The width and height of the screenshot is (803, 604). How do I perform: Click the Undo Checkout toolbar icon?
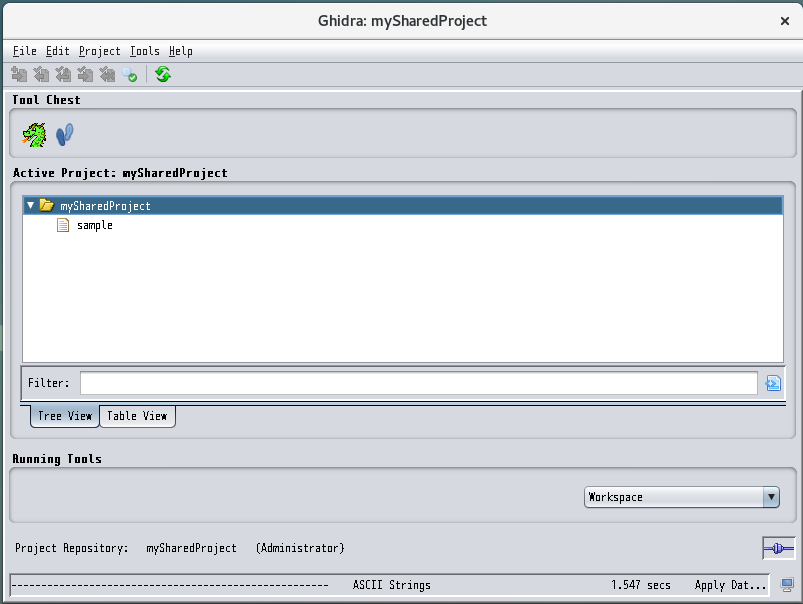tap(107, 75)
